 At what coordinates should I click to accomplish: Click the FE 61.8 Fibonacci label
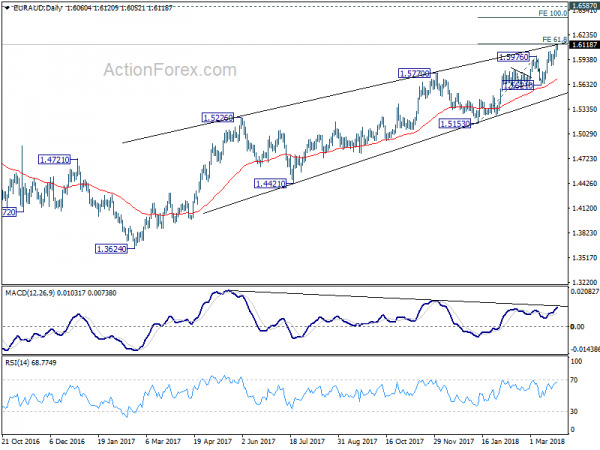(554, 39)
